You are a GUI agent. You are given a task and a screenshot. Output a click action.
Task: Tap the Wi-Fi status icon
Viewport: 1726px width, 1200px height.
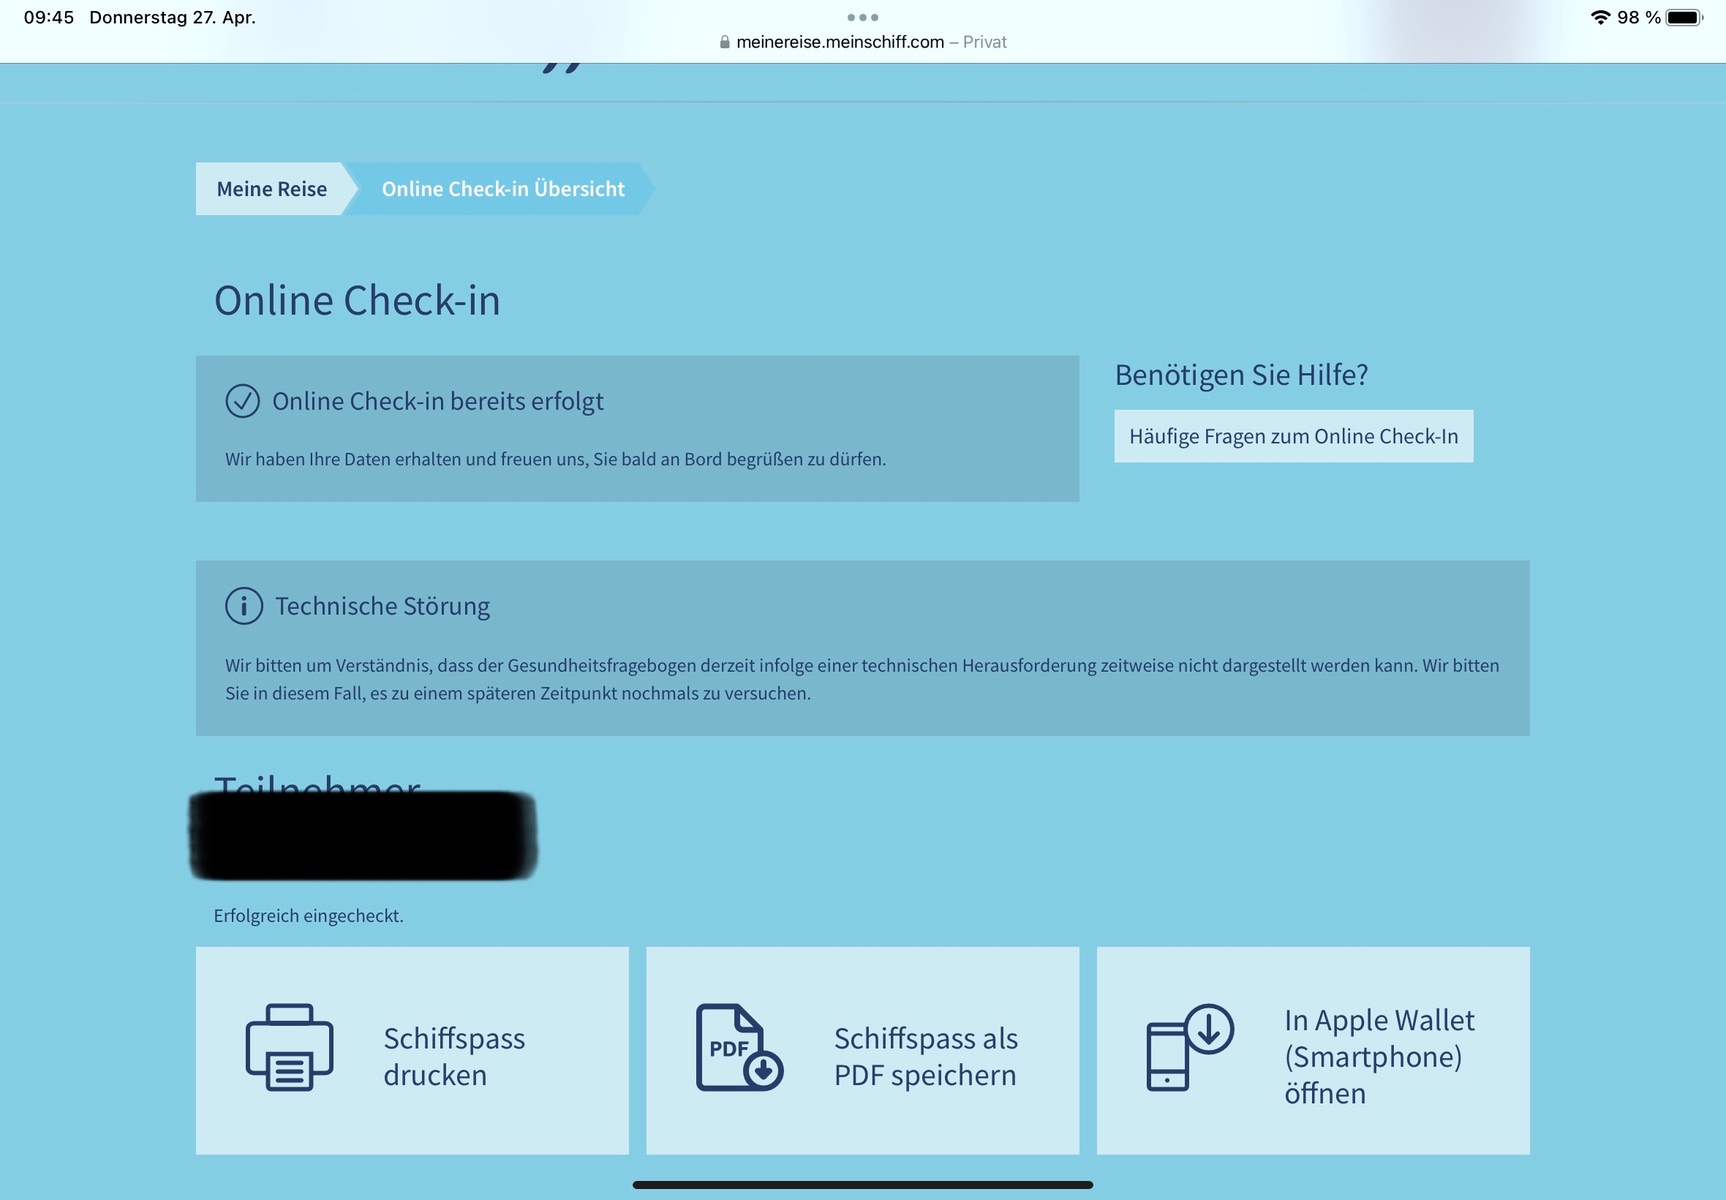[1600, 17]
